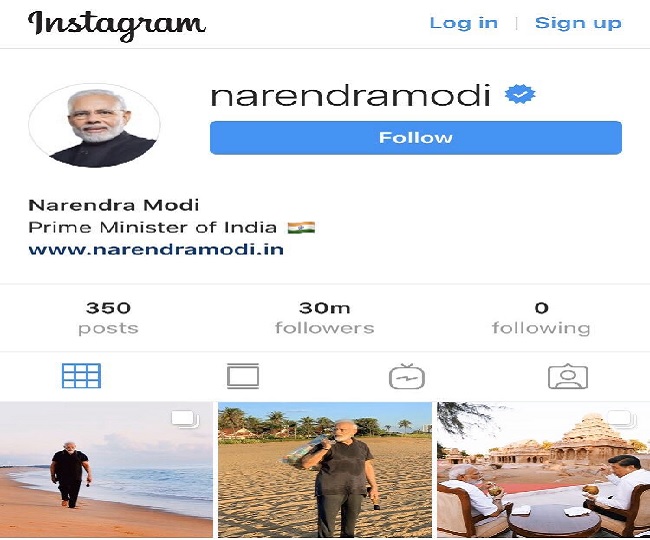Open the IGTV tab icon
The image size is (650, 540).
[407, 376]
